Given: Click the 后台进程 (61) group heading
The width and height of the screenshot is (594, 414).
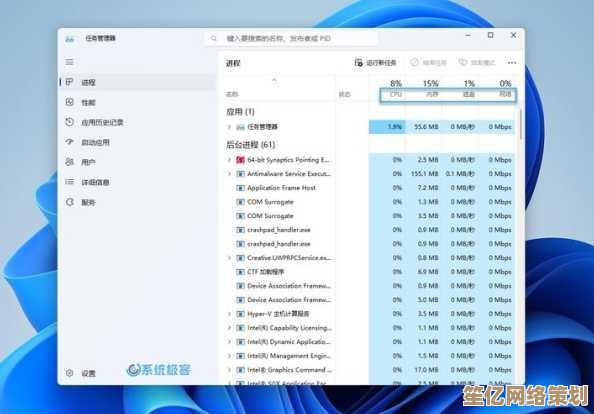Looking at the screenshot, I should click(250, 145).
